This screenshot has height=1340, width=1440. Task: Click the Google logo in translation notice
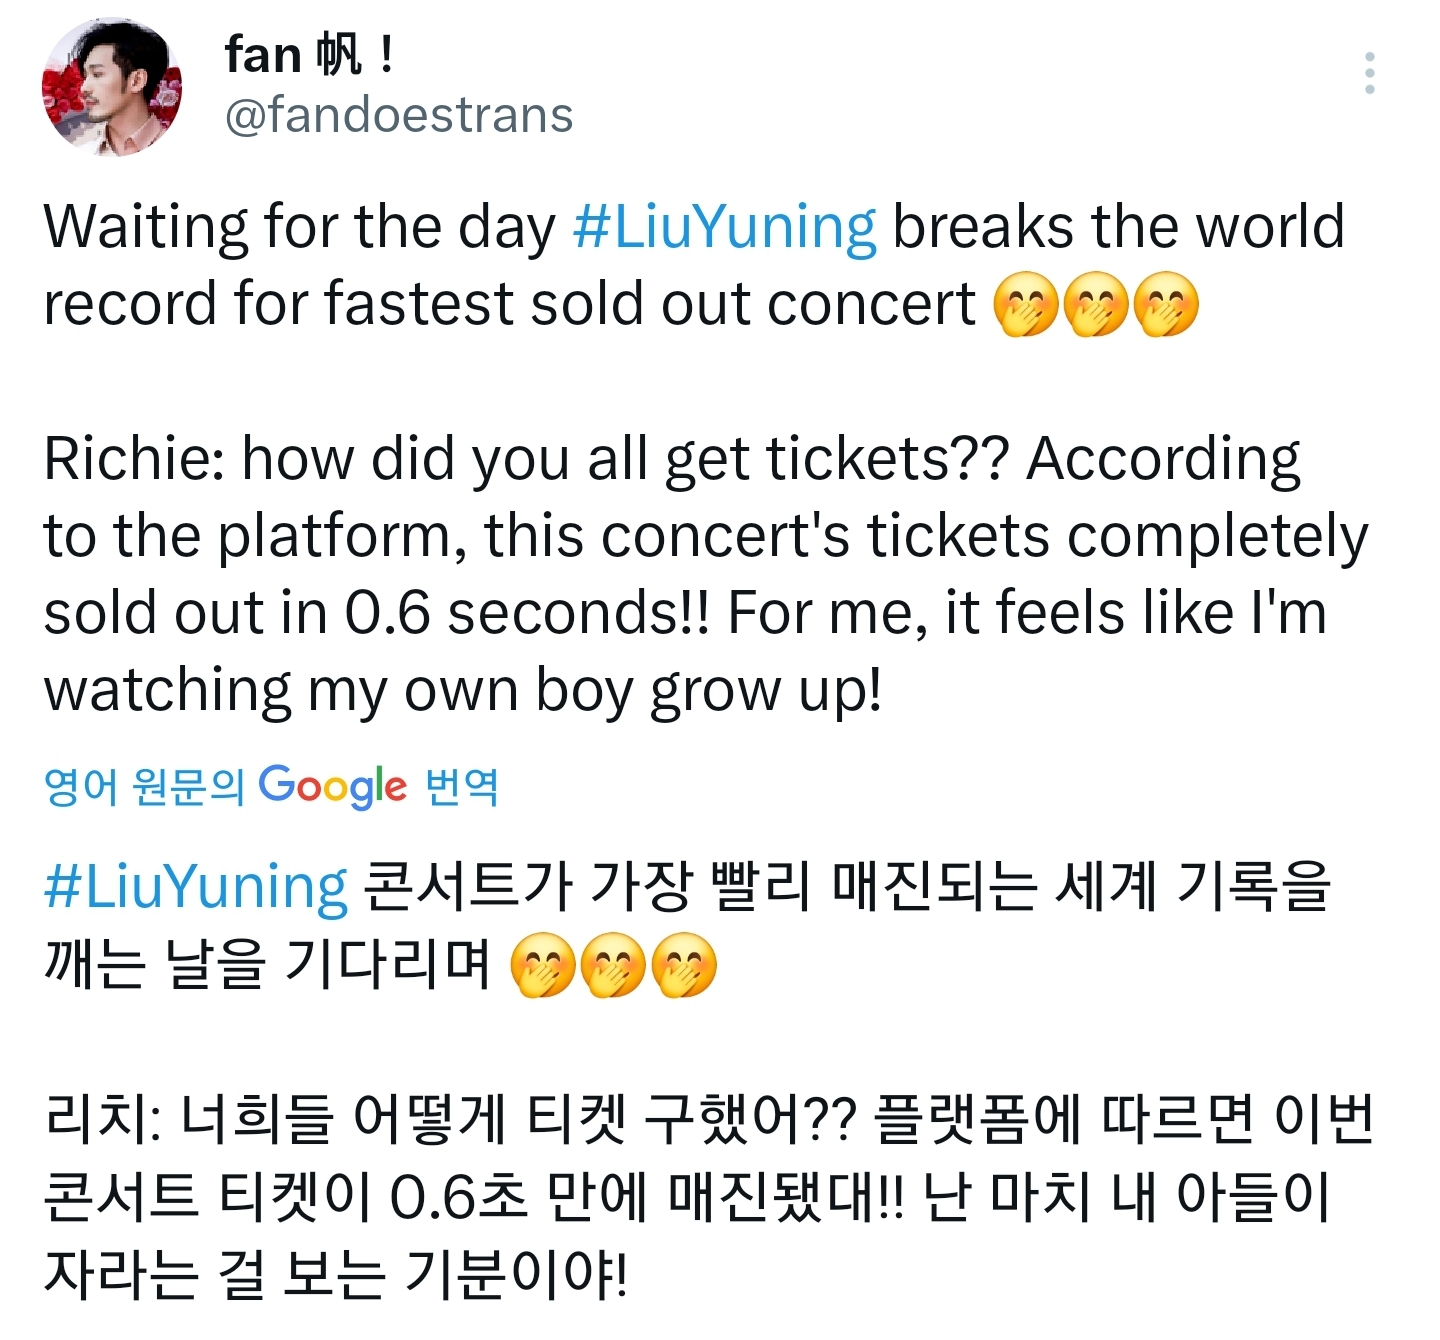pos(333,786)
